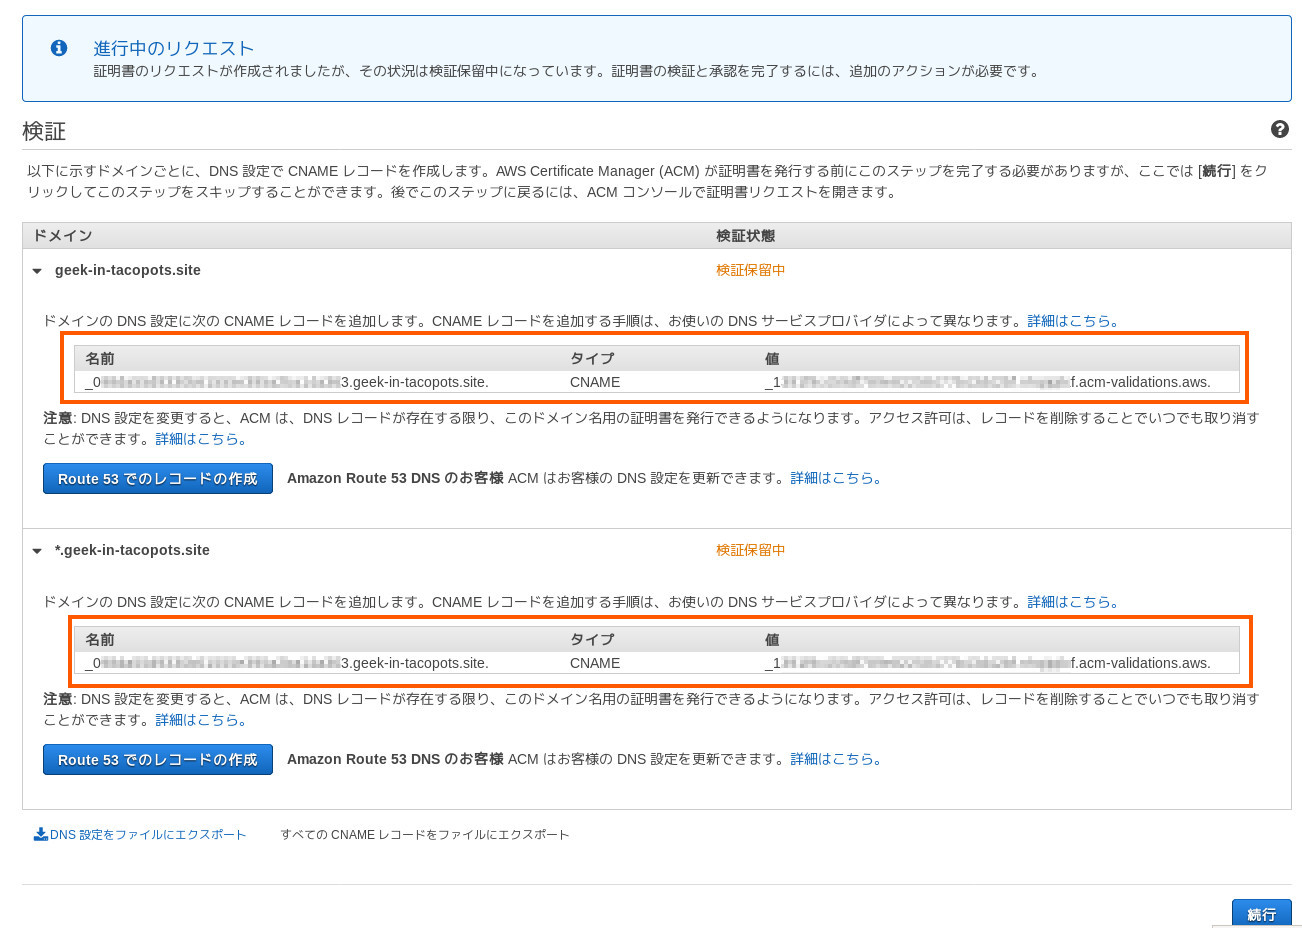Select CNAME name value in first record

point(287,382)
